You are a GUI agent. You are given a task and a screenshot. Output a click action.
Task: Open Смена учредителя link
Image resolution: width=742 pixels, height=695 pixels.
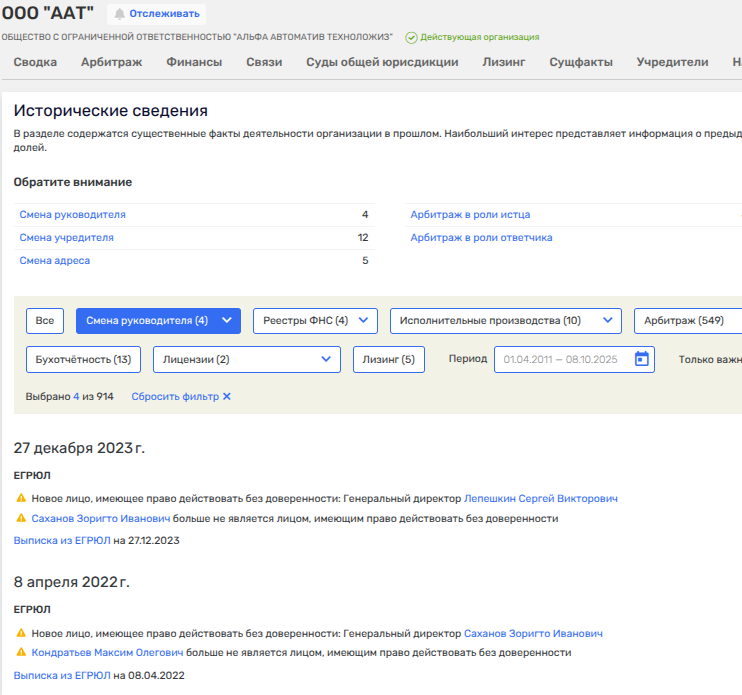tap(67, 238)
